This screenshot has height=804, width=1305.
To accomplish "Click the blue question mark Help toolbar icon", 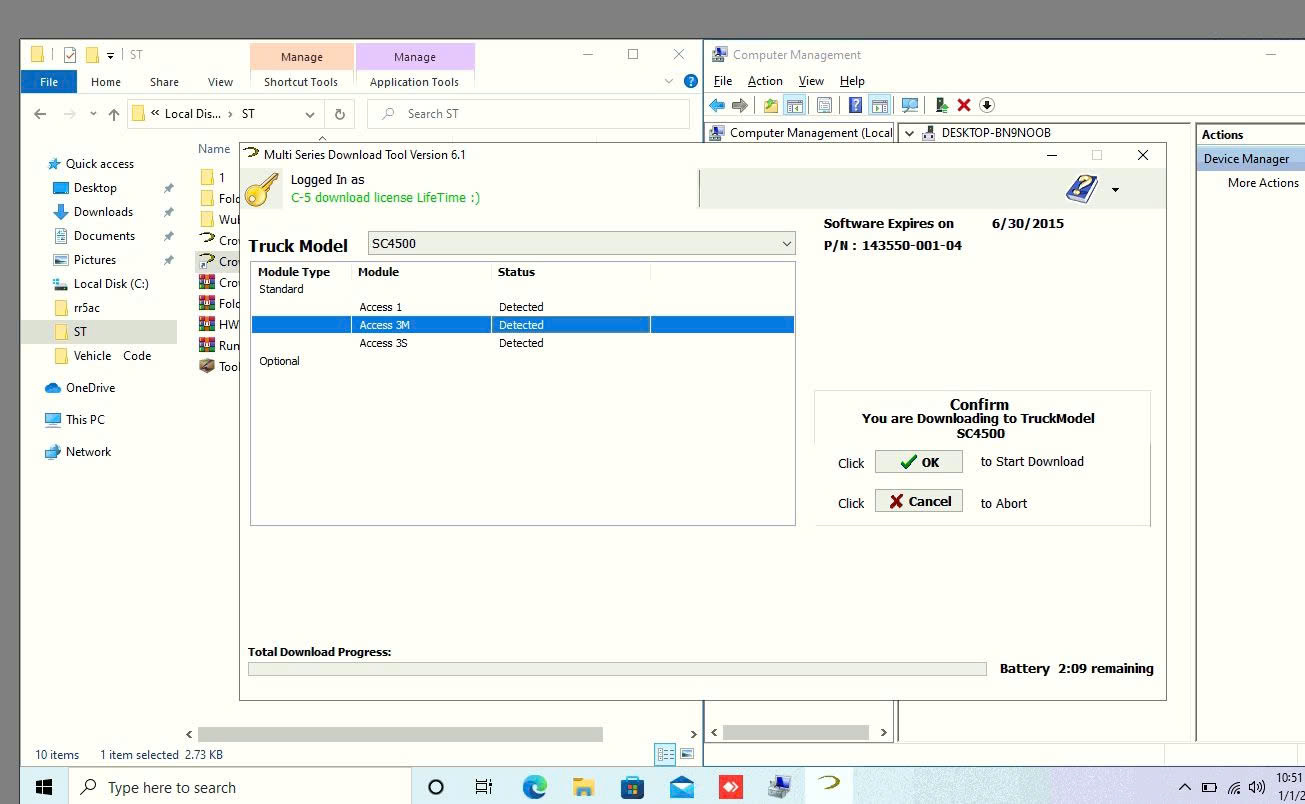I will coord(855,104).
